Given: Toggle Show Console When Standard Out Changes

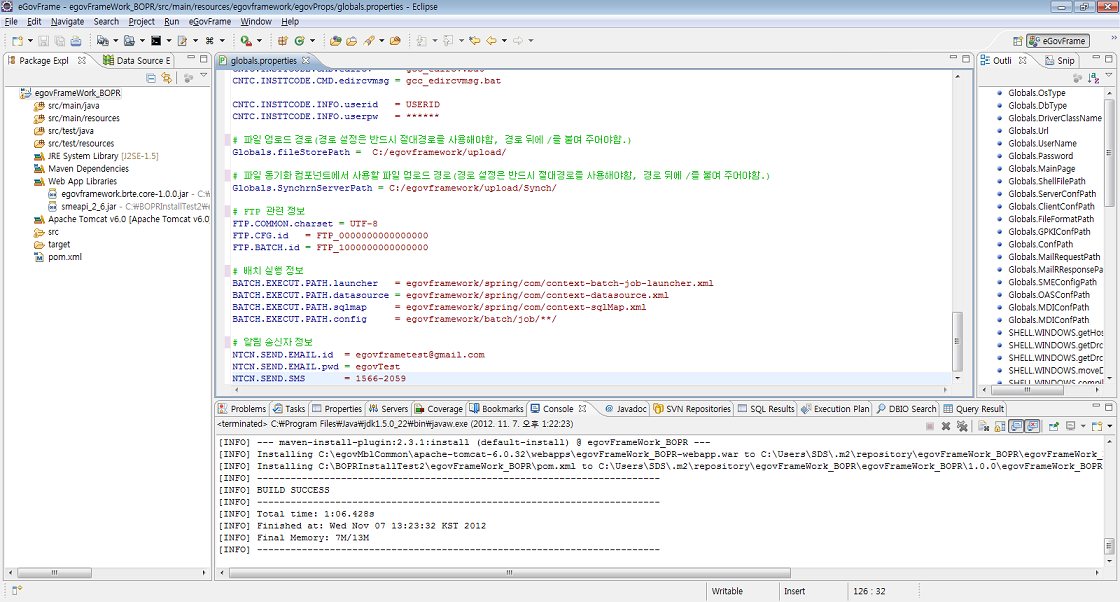Looking at the screenshot, I should [x=1014, y=426].
